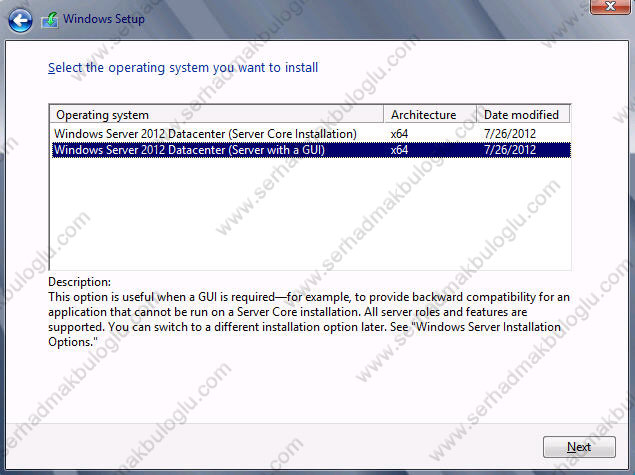Click x64 in the Server with GUI row

(x=399, y=150)
